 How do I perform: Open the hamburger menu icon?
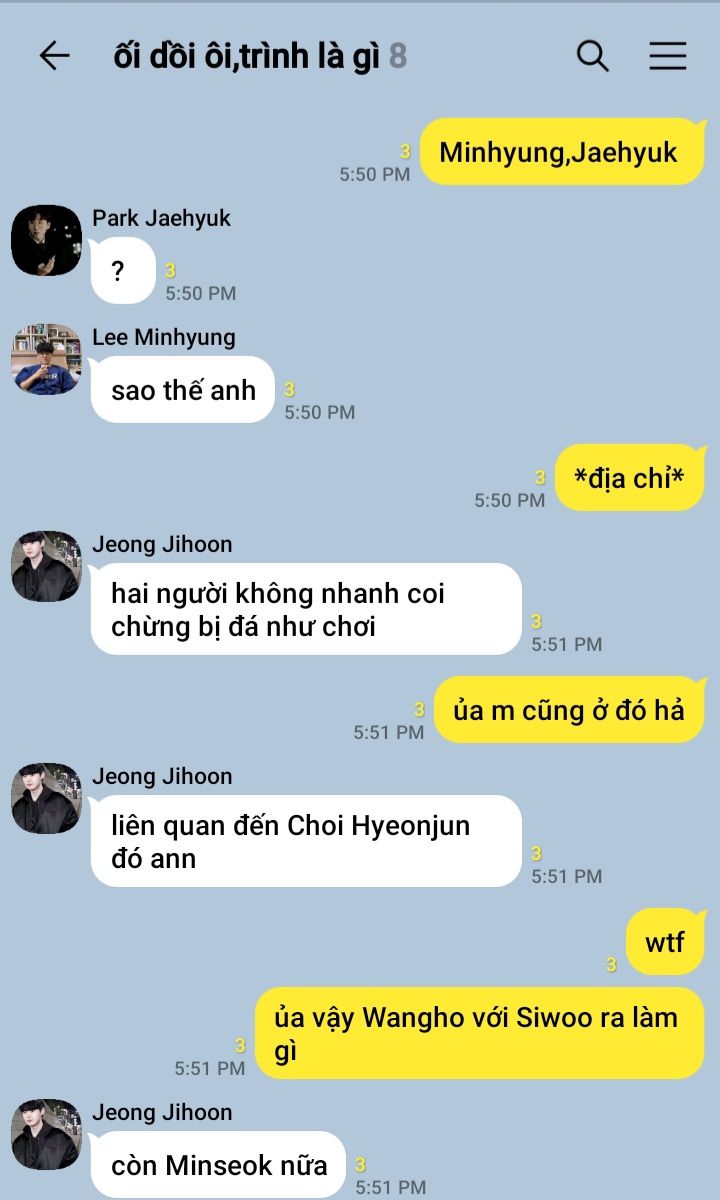668,56
